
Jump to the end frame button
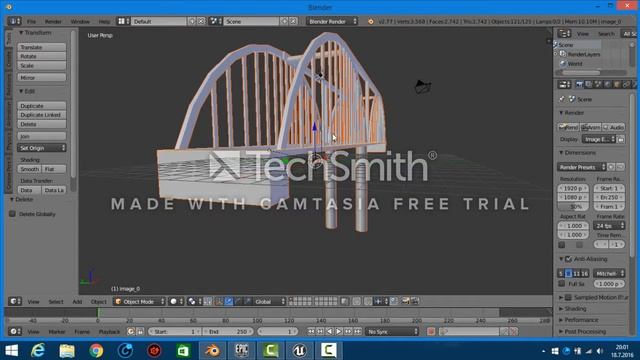(x=358, y=331)
